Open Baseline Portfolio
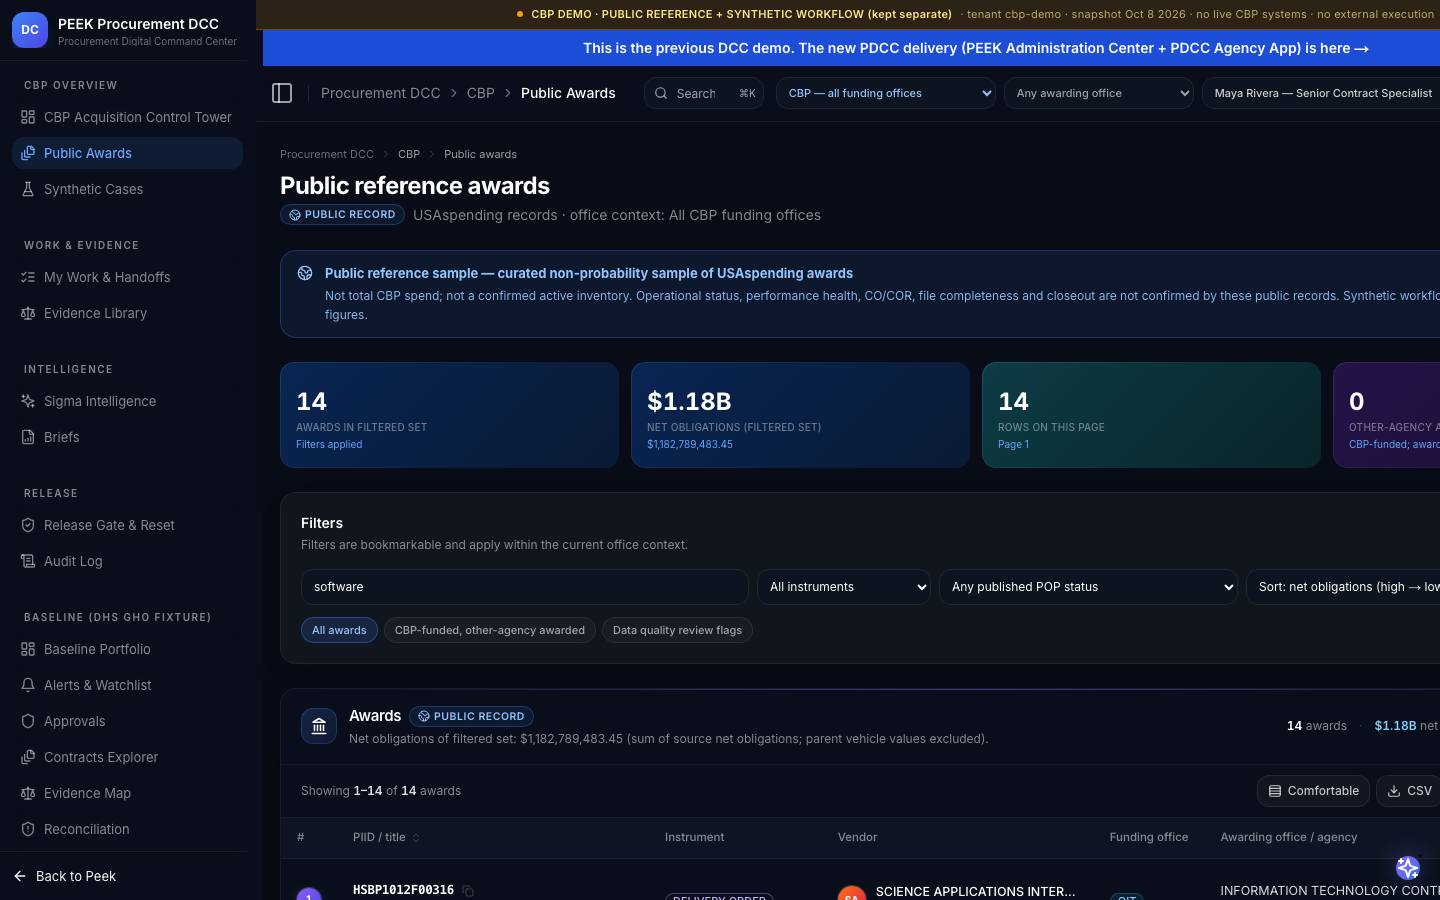Image resolution: width=1440 pixels, height=900 pixels. click(127, 649)
